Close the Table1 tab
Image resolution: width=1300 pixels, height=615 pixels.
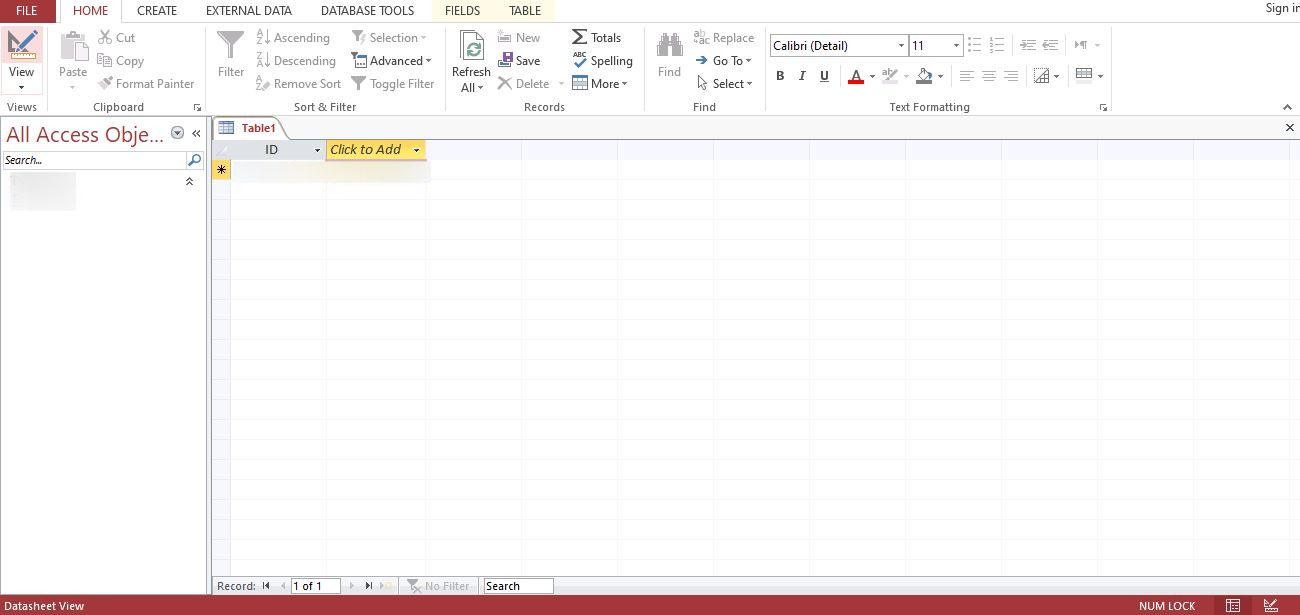pyautogui.click(x=1290, y=128)
